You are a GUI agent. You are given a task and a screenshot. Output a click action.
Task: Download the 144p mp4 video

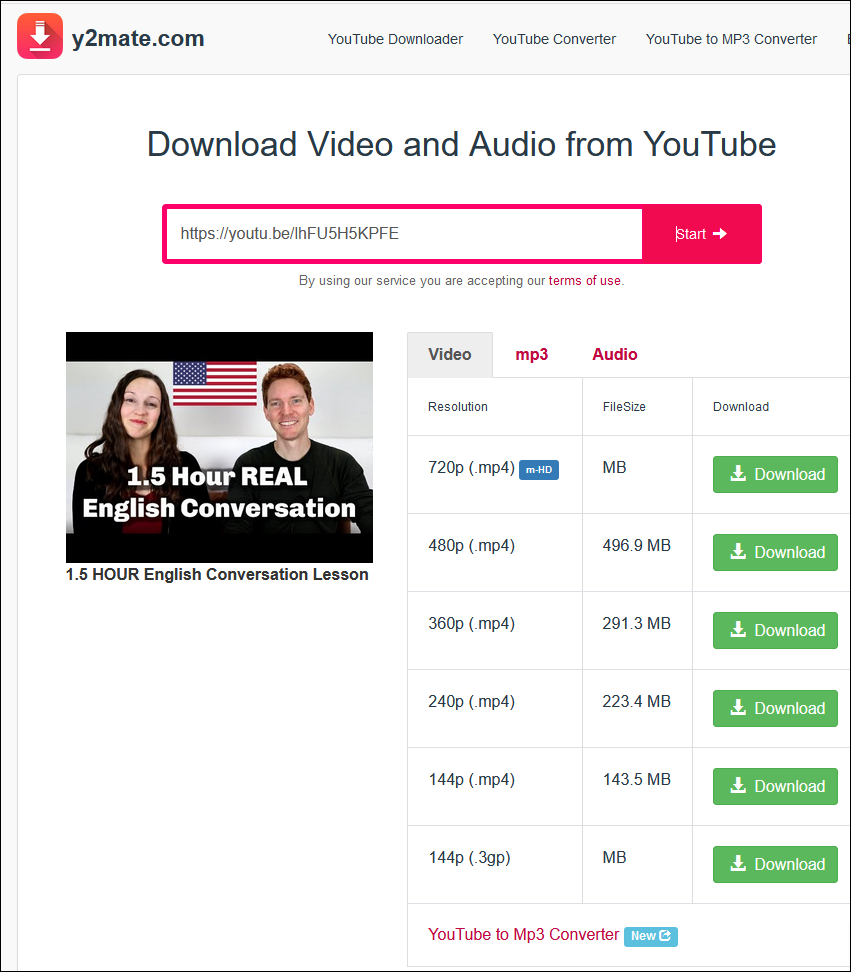pos(775,787)
